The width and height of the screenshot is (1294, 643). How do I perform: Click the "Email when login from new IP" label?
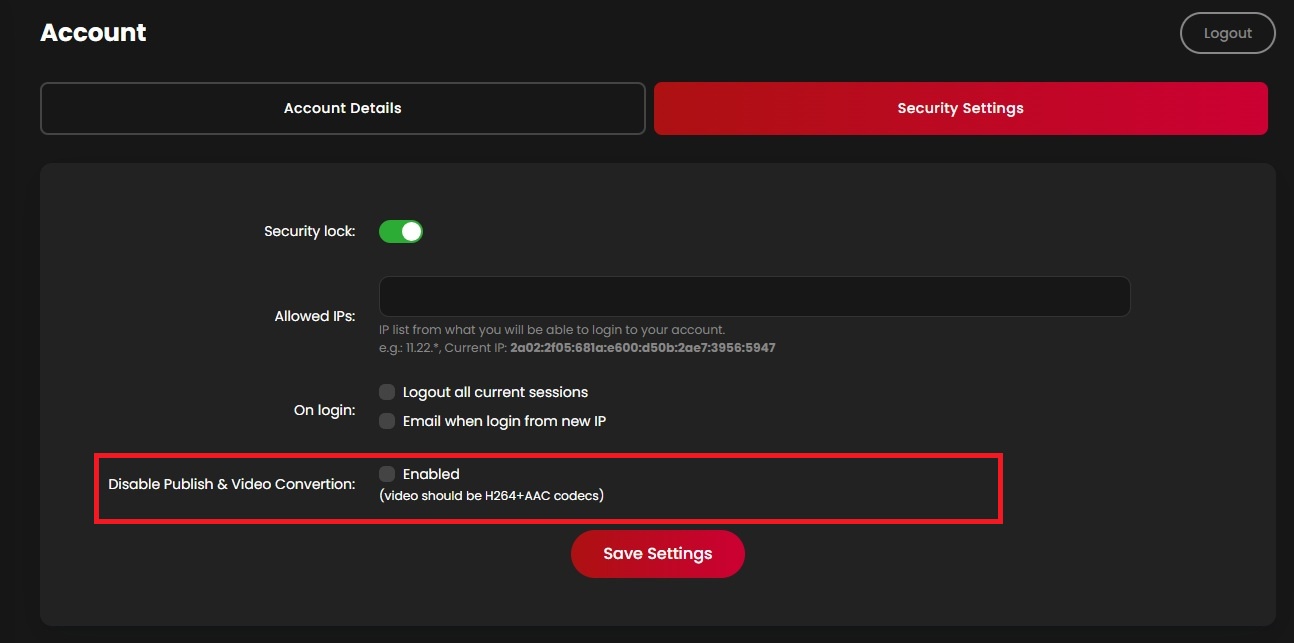[504, 421]
